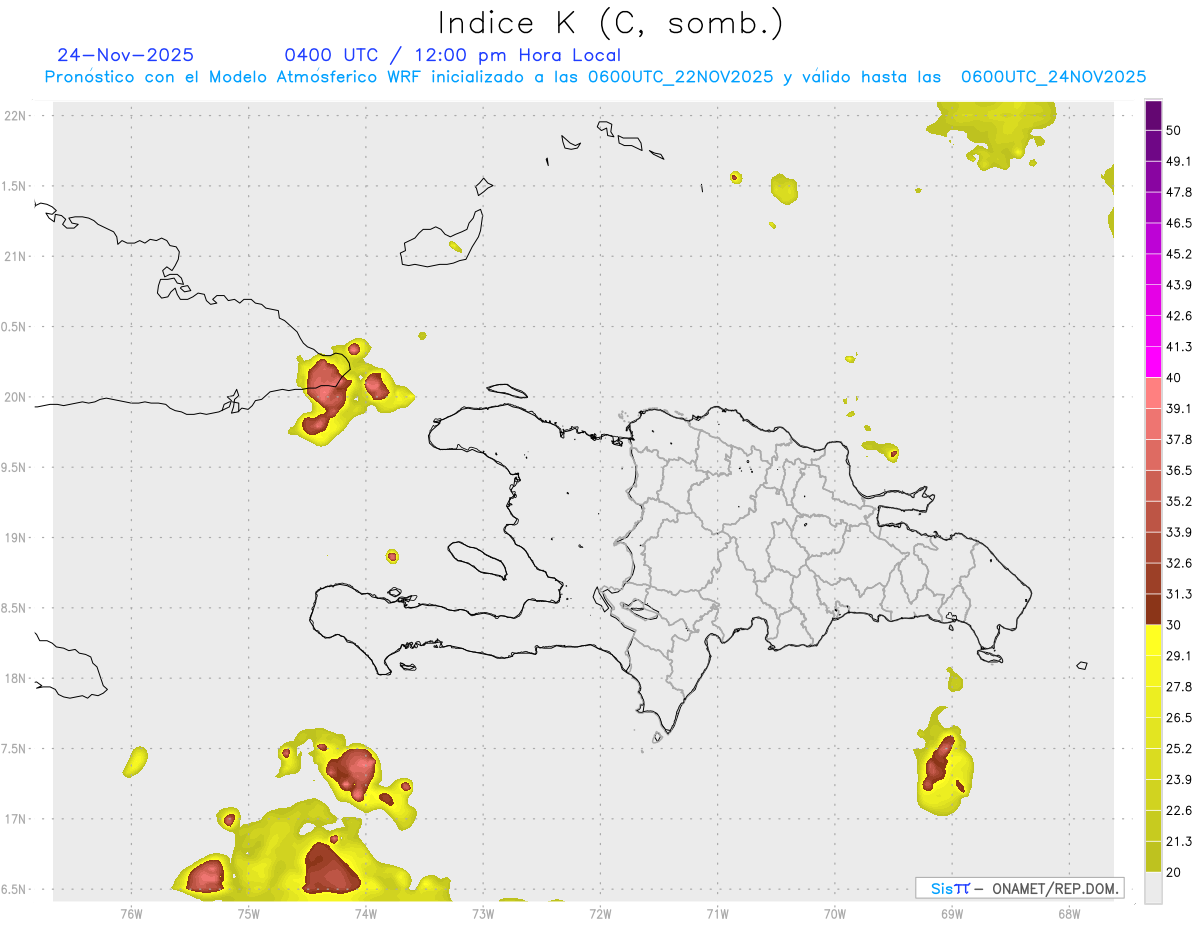The height and width of the screenshot is (927, 1200).
Task: Click the colorbar value "47.8"
Action: [1179, 192]
